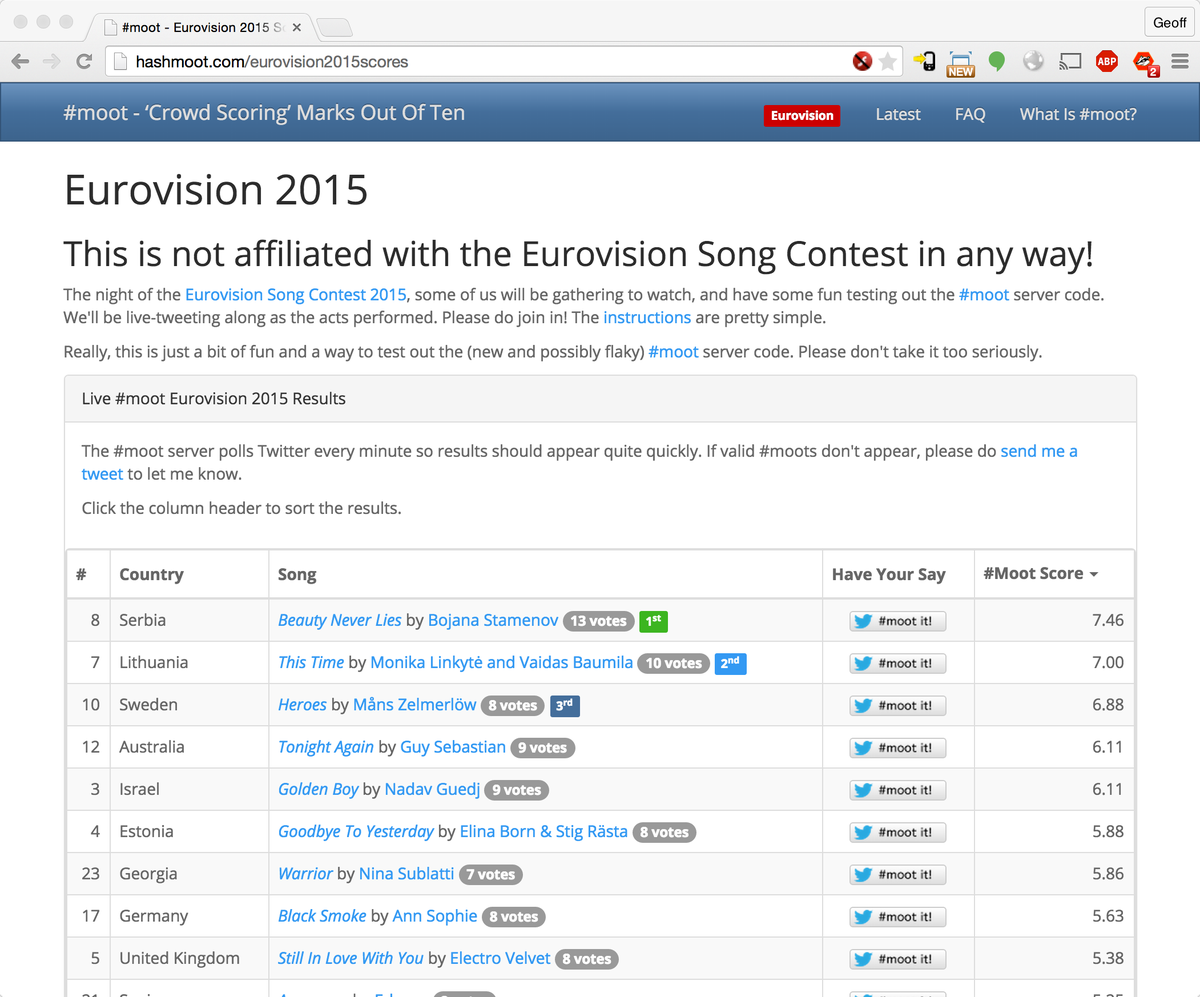
Task: Sort by the #Moot Score dropdown arrow
Action: coord(1094,575)
